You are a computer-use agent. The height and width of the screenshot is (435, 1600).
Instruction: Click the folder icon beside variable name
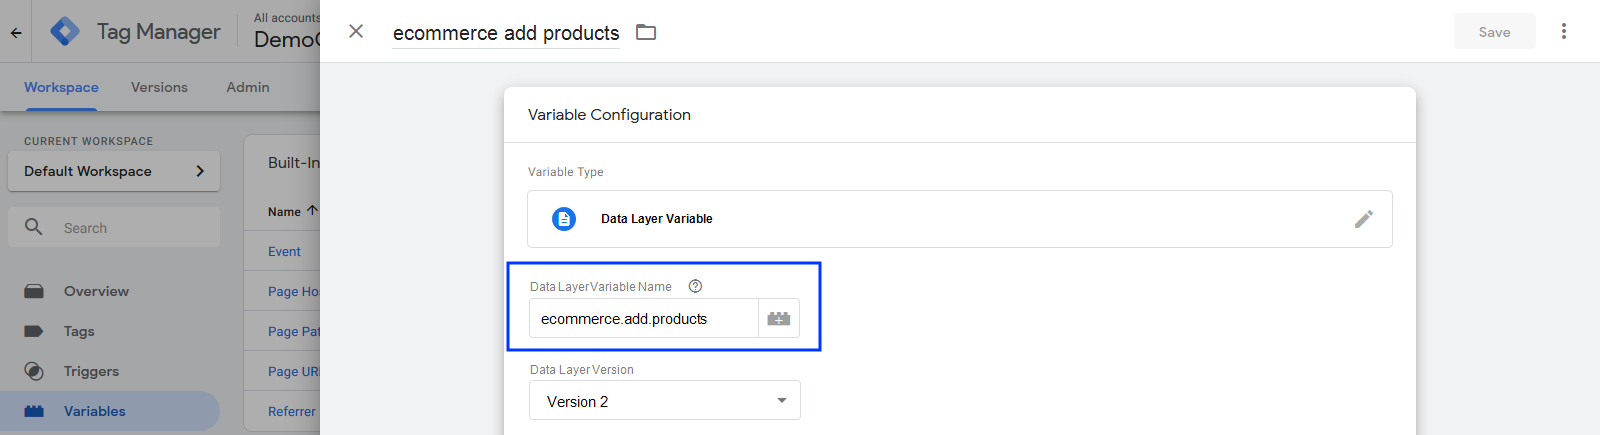click(x=646, y=32)
